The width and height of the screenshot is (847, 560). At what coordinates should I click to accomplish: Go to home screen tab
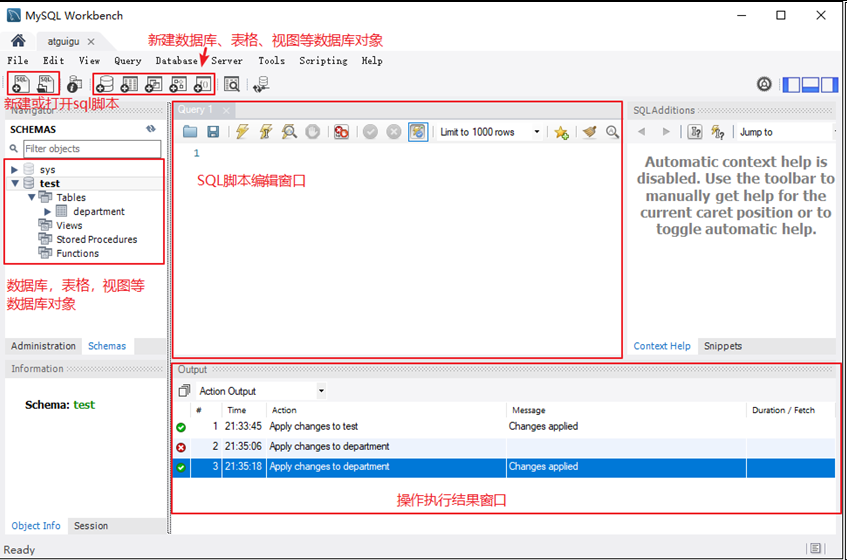pyautogui.click(x=18, y=41)
